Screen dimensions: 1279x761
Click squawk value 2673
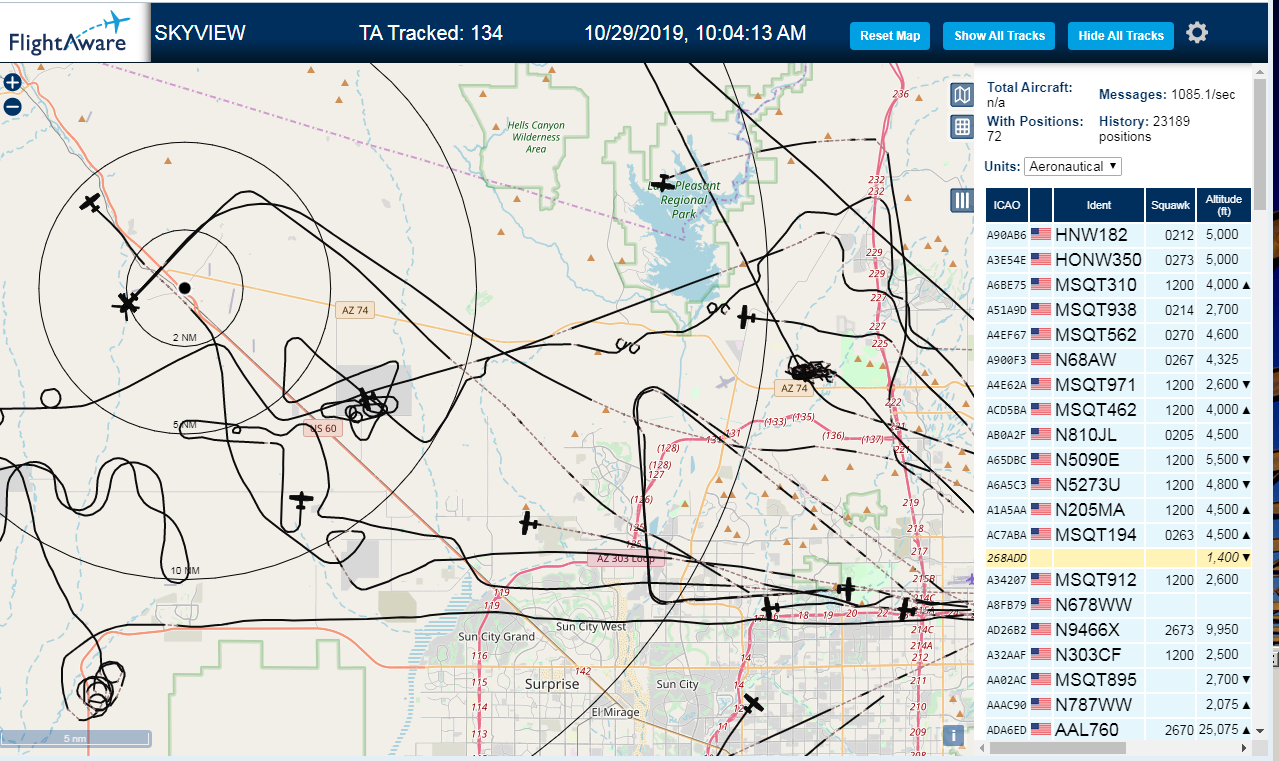click(x=1179, y=630)
